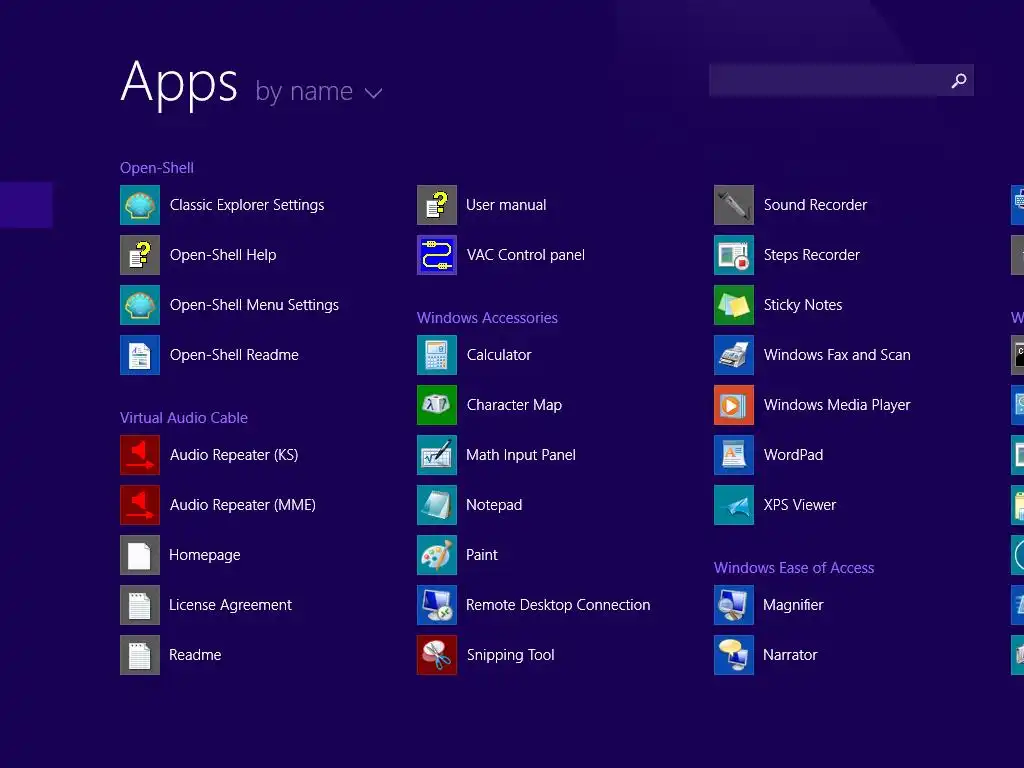Click the XPS Viewer paper-plane icon
This screenshot has height=768, width=1024.
tap(734, 505)
